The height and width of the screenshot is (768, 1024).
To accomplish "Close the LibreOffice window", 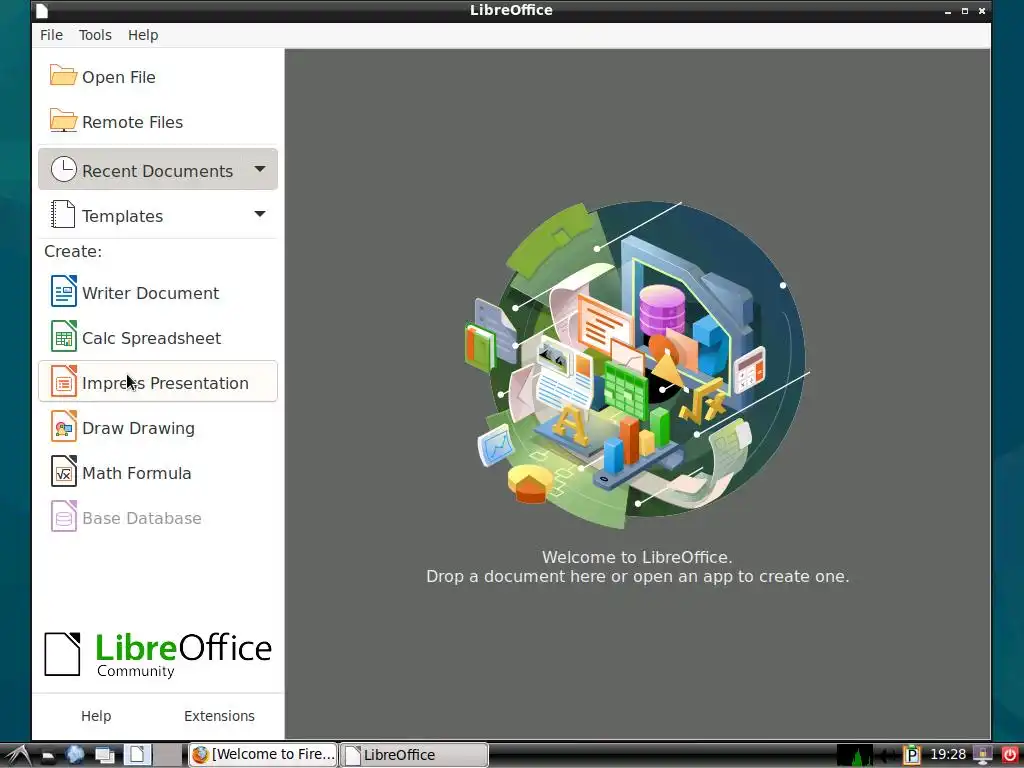I will [982, 11].
